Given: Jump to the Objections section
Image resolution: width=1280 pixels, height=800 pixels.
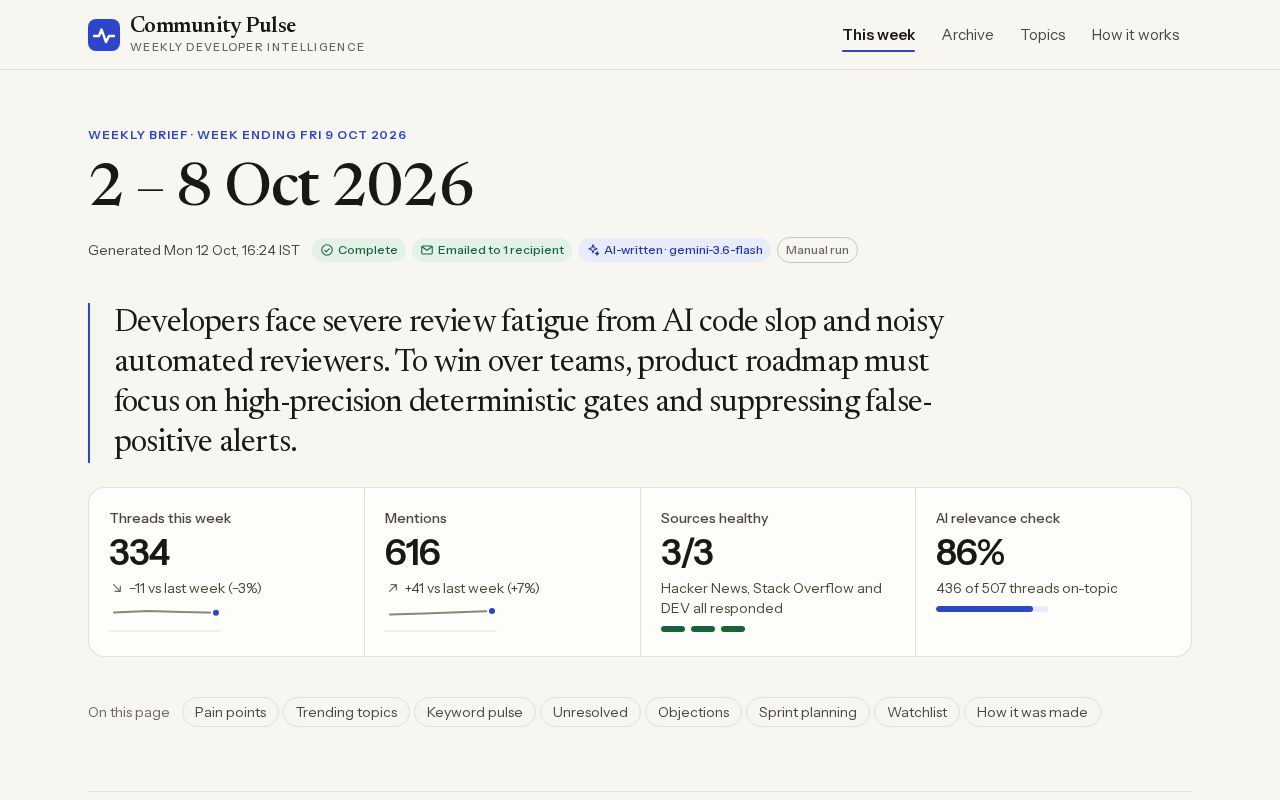Looking at the screenshot, I should point(693,712).
